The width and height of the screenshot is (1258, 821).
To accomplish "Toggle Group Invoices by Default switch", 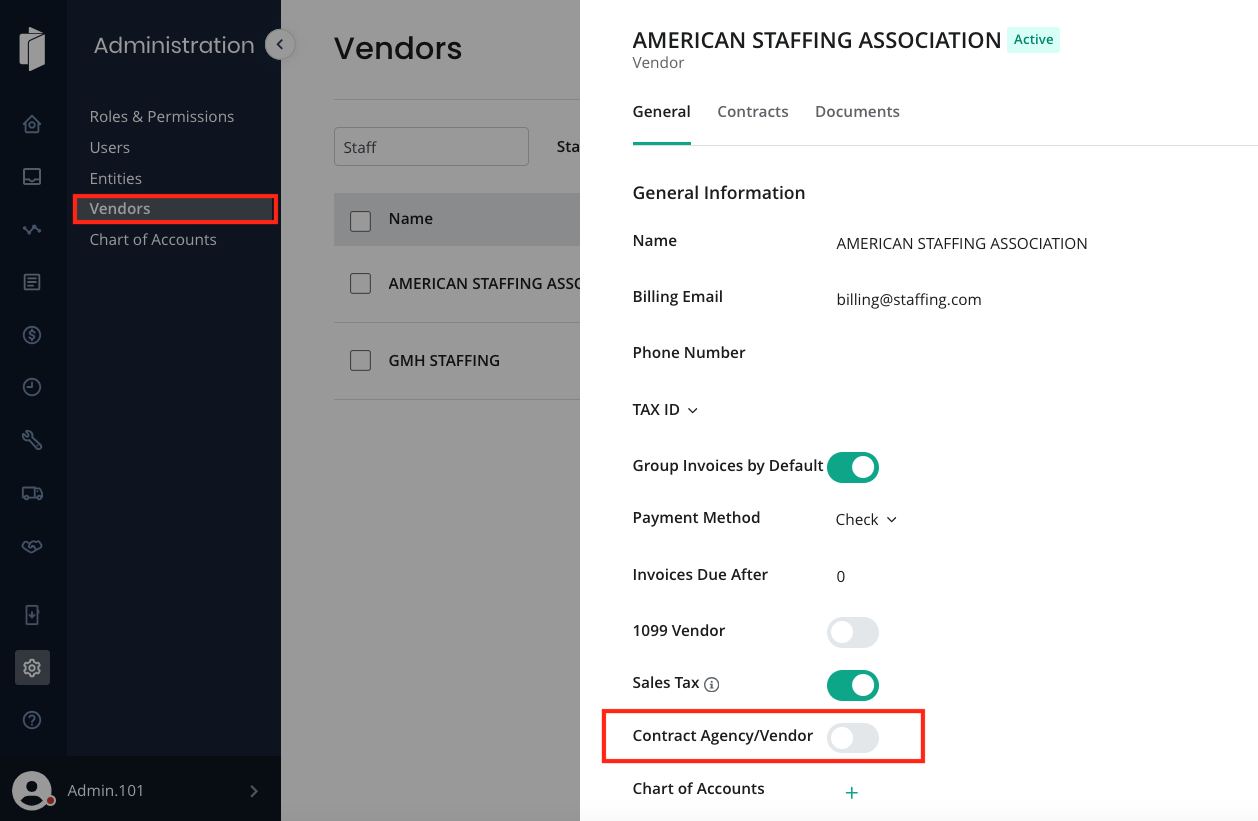I will (853, 467).
